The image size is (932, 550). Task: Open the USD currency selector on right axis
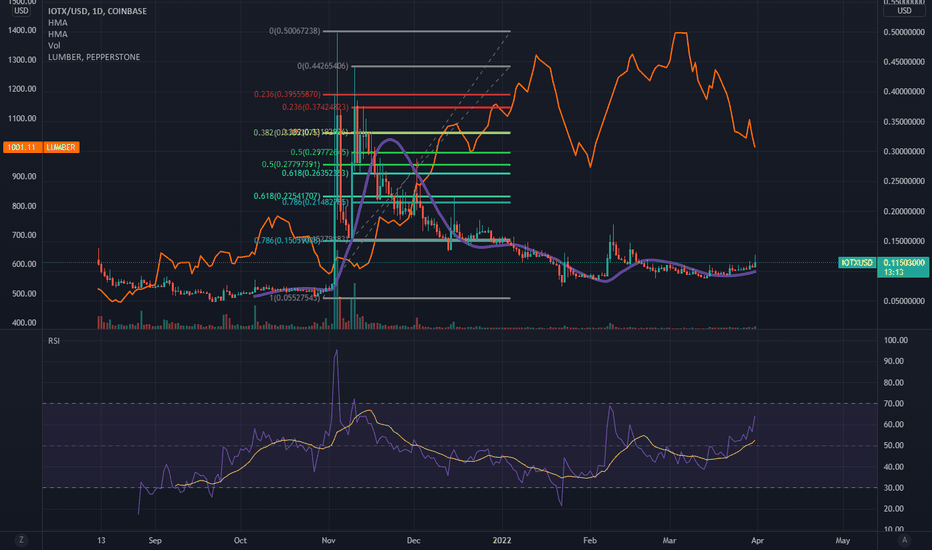(x=904, y=11)
